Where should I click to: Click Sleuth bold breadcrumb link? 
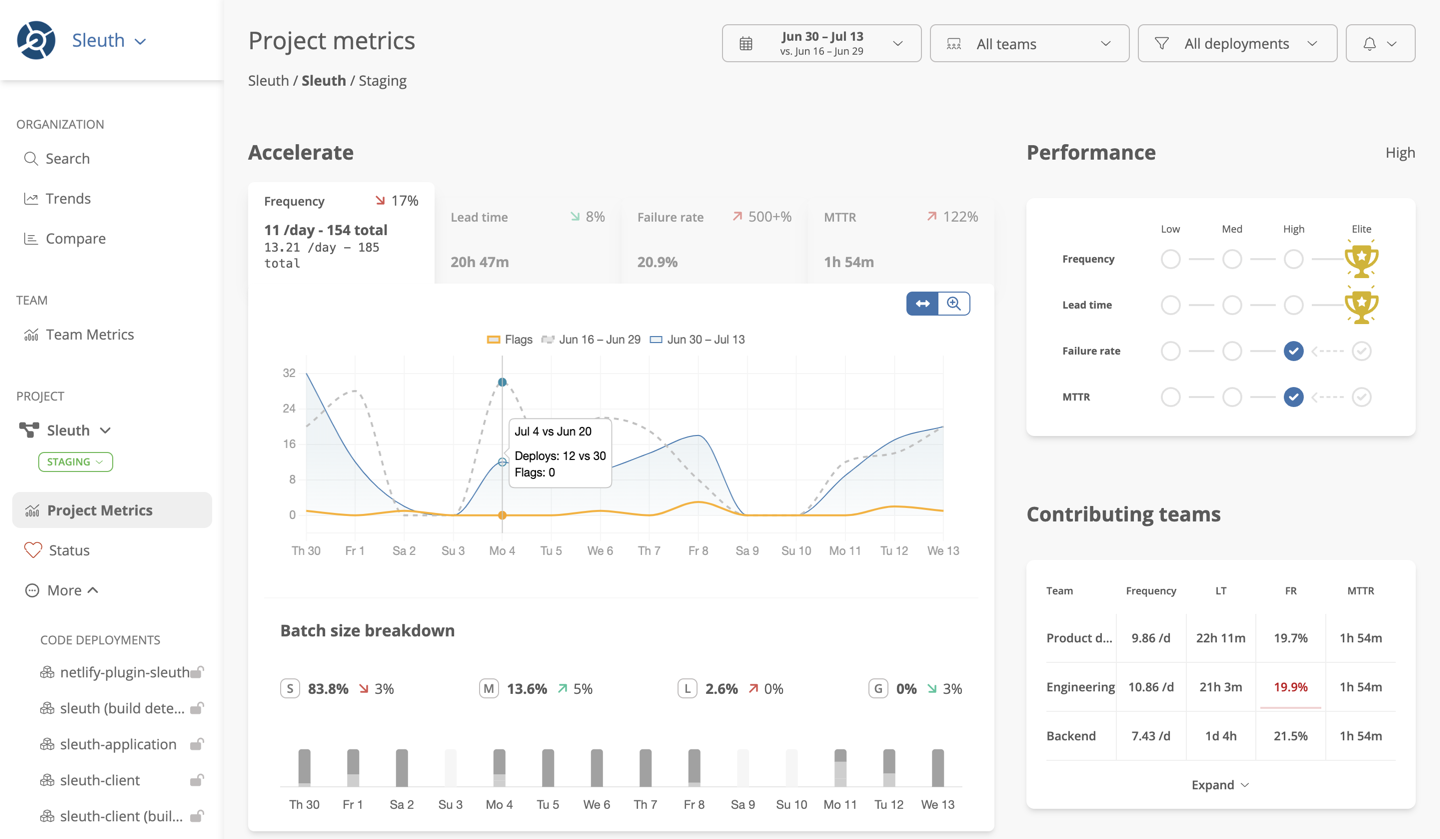pyautogui.click(x=324, y=80)
